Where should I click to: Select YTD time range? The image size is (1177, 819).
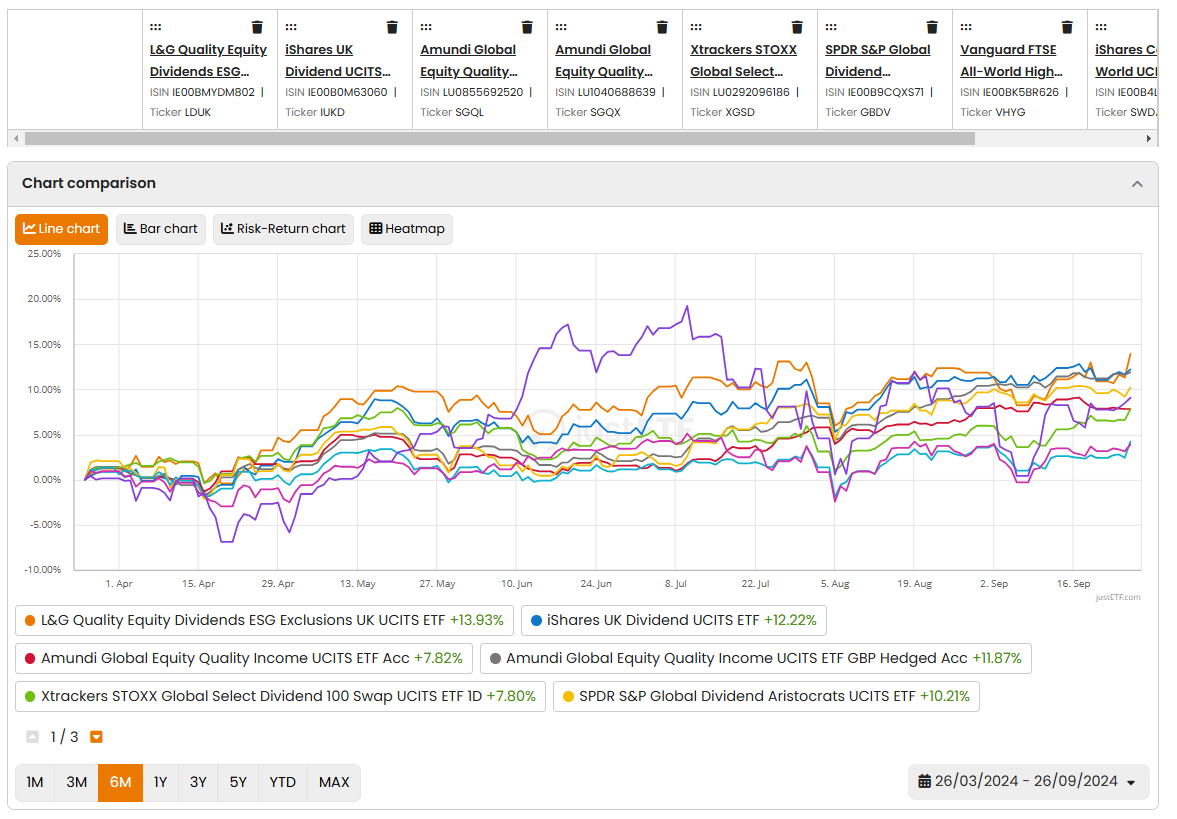tap(282, 782)
